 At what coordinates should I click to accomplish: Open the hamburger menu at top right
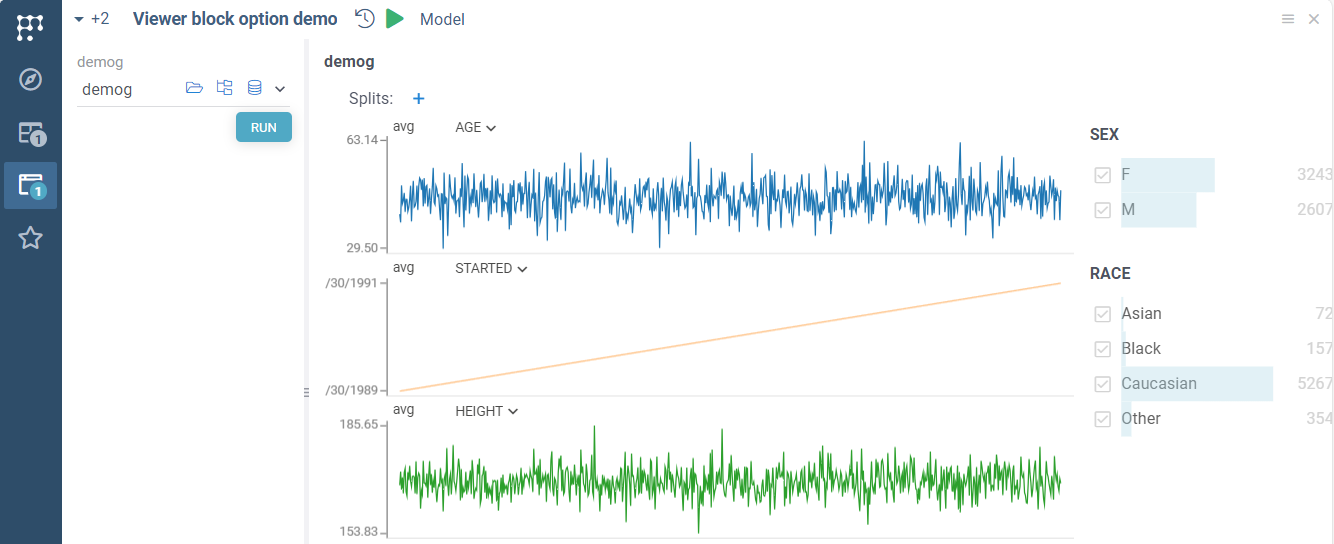pyautogui.click(x=1288, y=19)
